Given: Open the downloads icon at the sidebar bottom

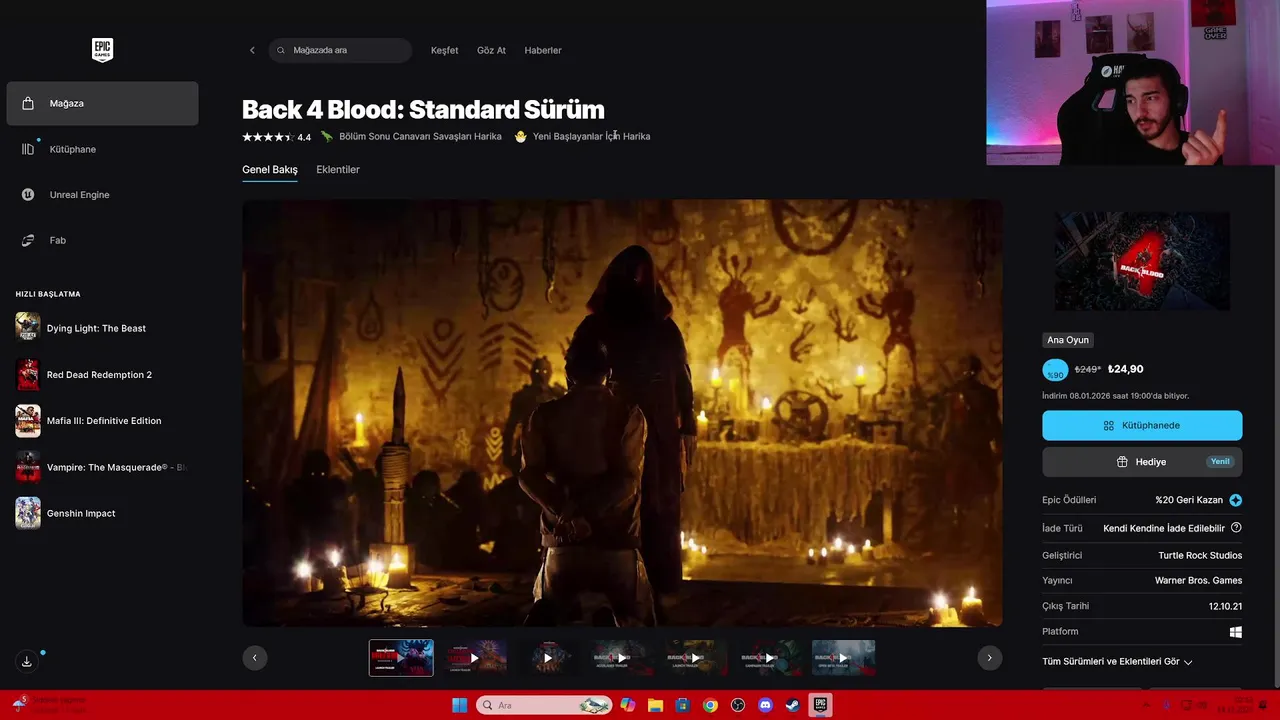Looking at the screenshot, I should coord(27,661).
